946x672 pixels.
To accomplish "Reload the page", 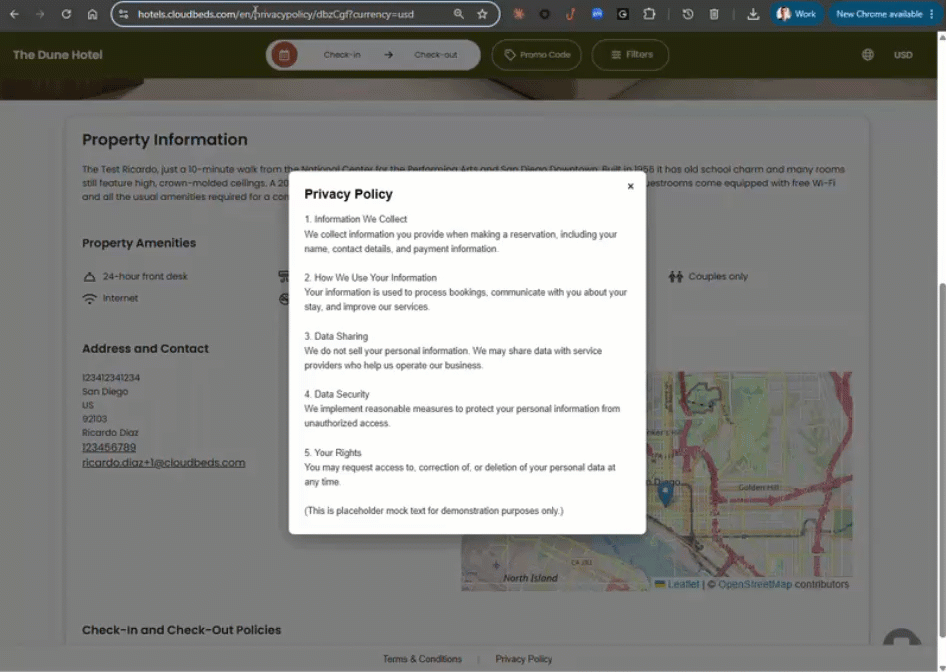I will [x=66, y=14].
